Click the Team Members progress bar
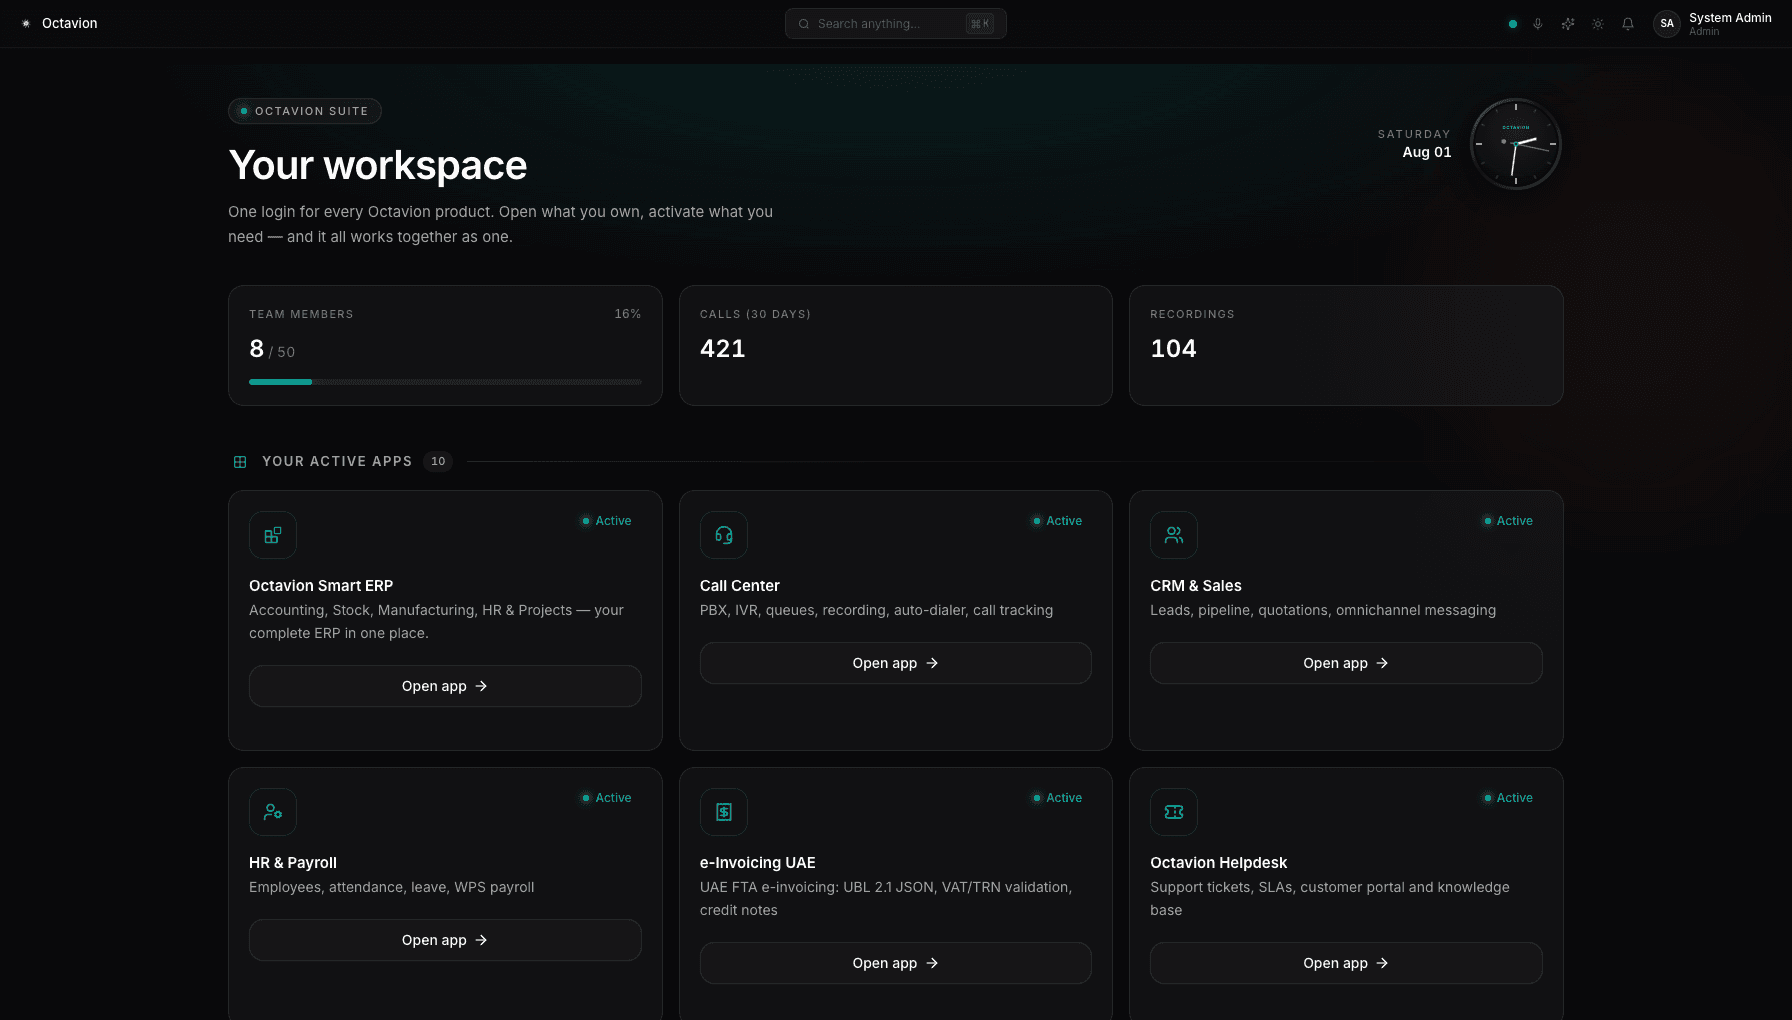The height and width of the screenshot is (1020, 1792). point(445,382)
